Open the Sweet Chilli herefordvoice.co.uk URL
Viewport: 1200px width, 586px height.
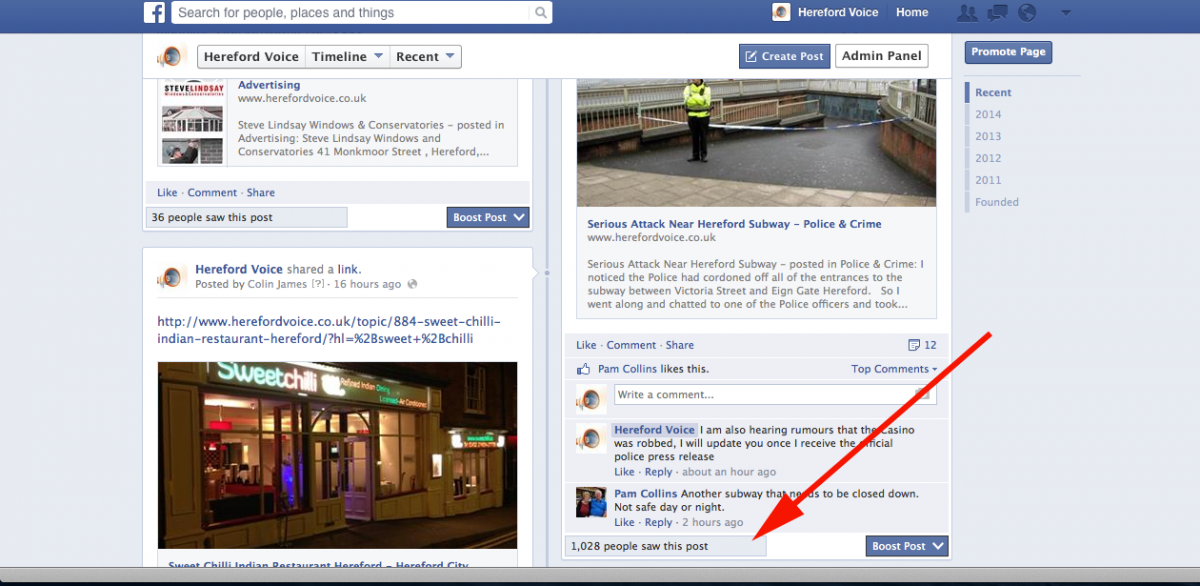pyautogui.click(x=329, y=330)
